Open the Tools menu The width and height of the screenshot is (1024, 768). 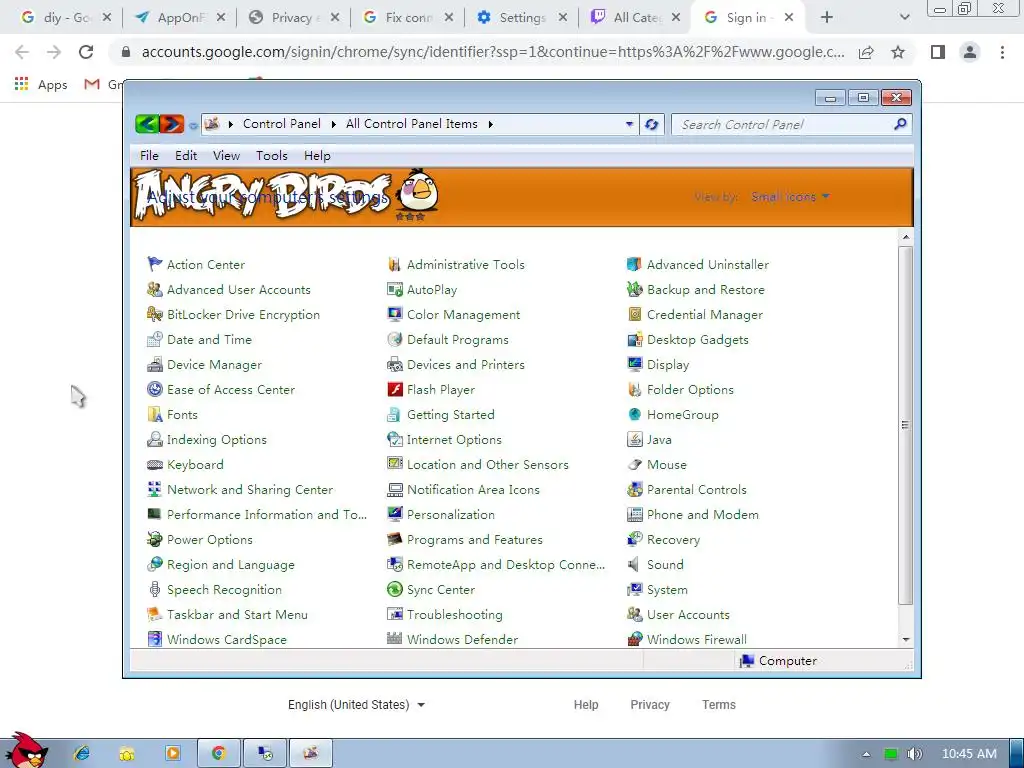pos(272,155)
